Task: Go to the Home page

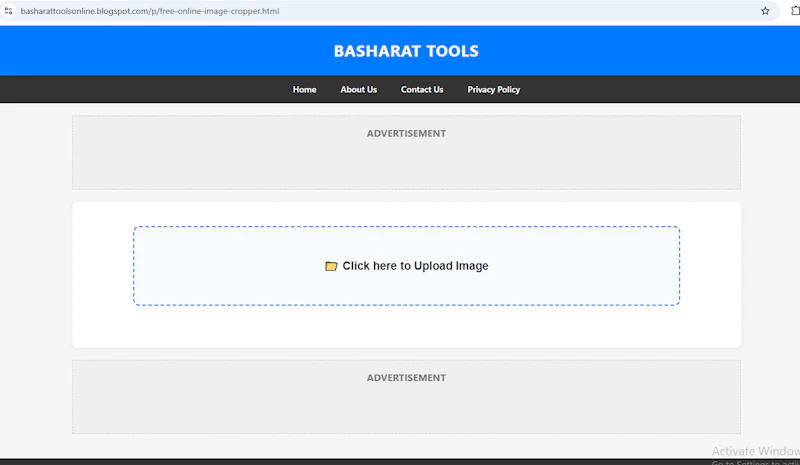Action: click(x=304, y=89)
